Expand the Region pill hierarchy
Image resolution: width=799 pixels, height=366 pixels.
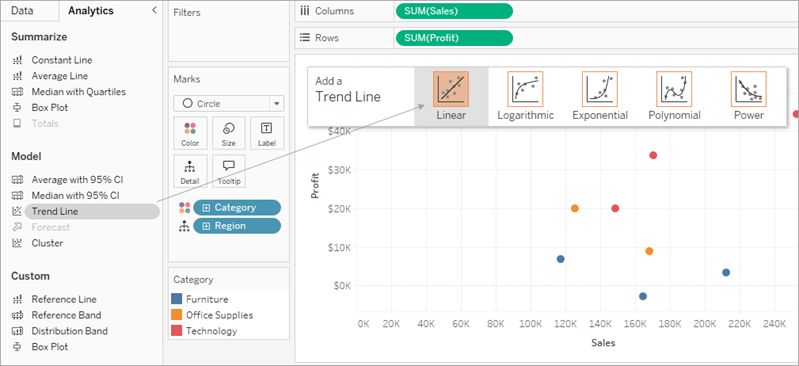click(206, 226)
